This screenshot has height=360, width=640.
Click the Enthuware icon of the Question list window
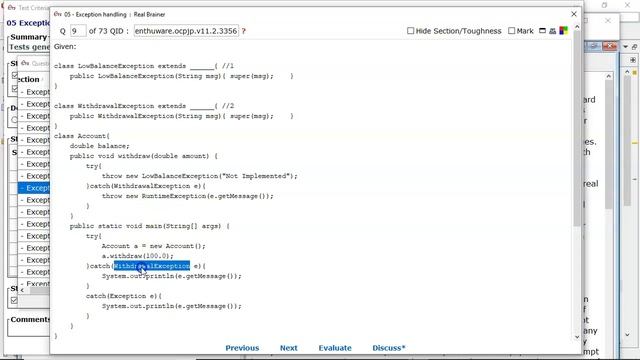click(25, 63)
